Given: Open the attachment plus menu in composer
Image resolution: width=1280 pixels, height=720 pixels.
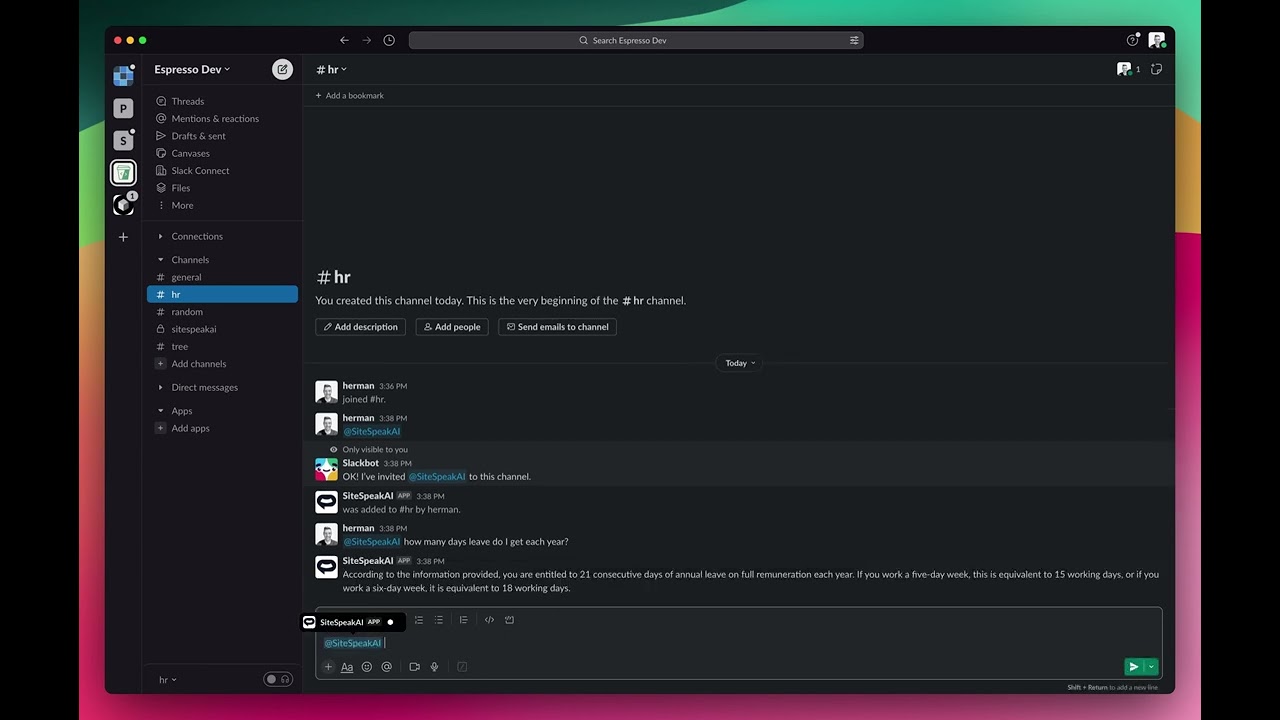Looking at the screenshot, I should click(x=328, y=667).
